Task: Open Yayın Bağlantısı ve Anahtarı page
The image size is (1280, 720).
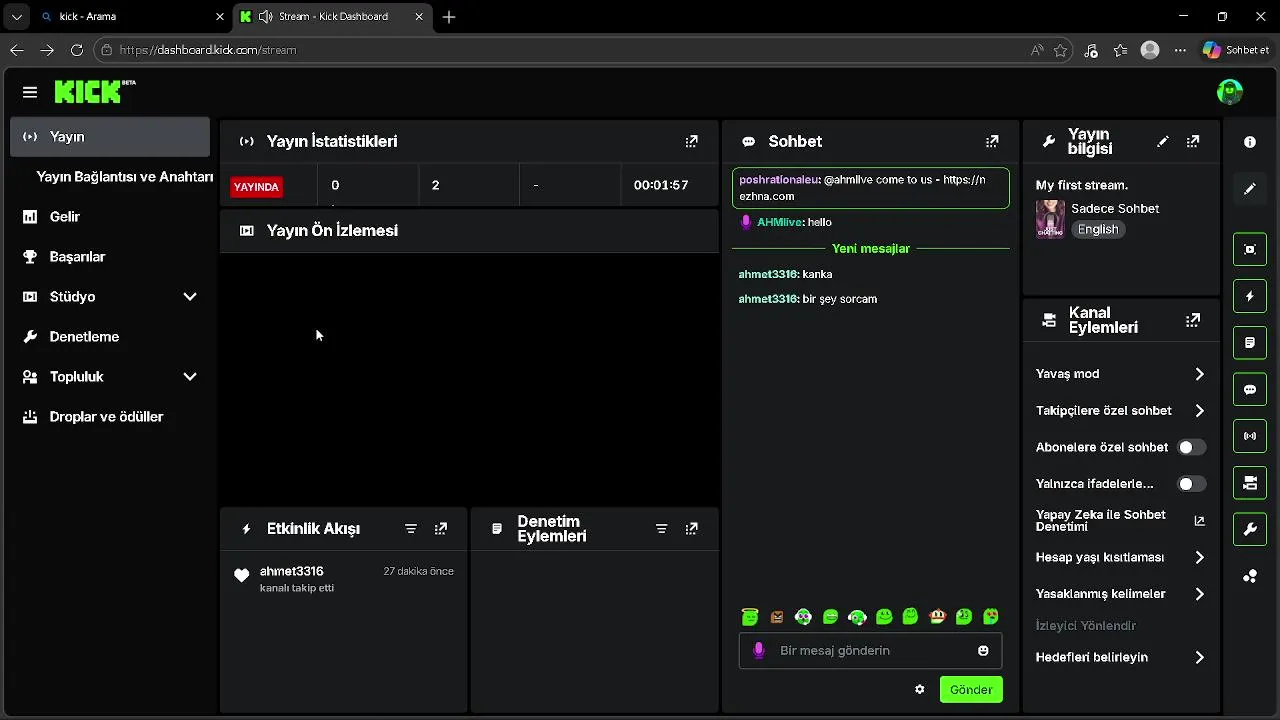Action: [124, 177]
